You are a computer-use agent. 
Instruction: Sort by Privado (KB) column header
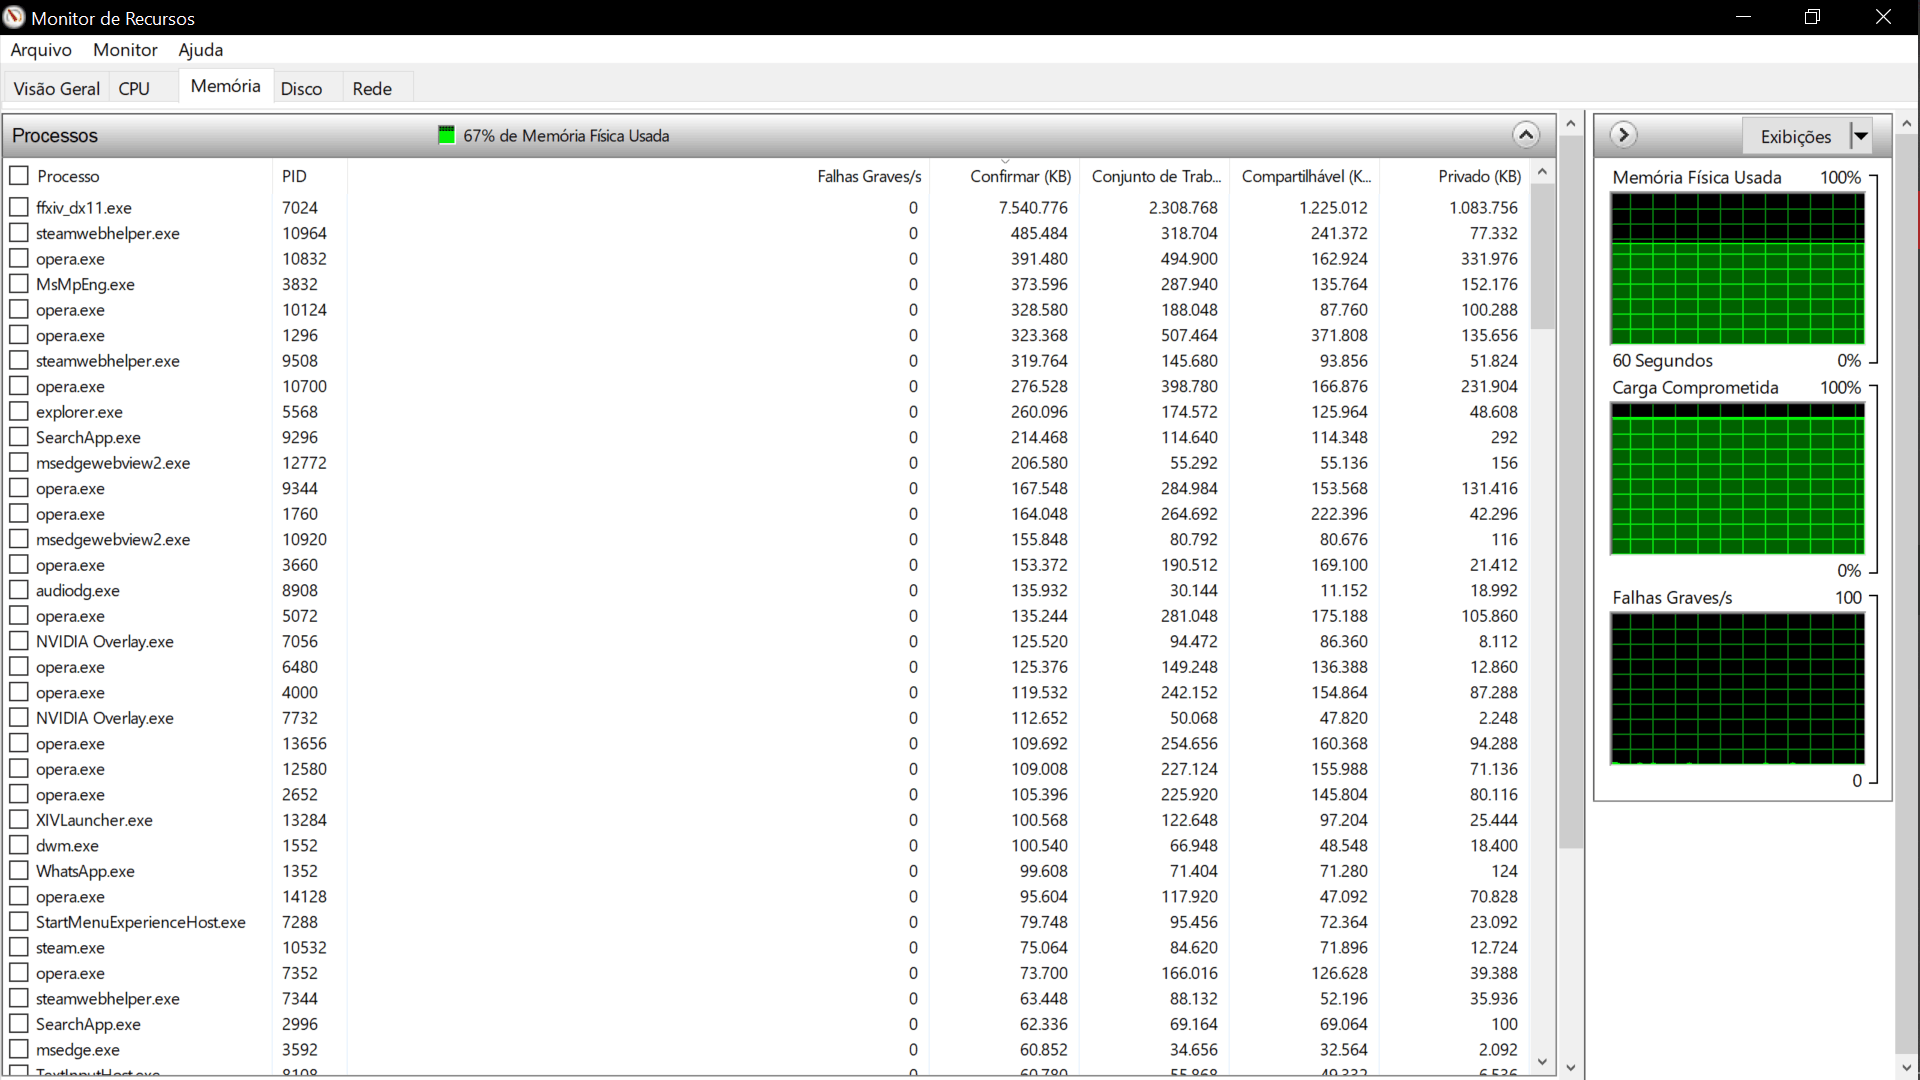point(1454,176)
